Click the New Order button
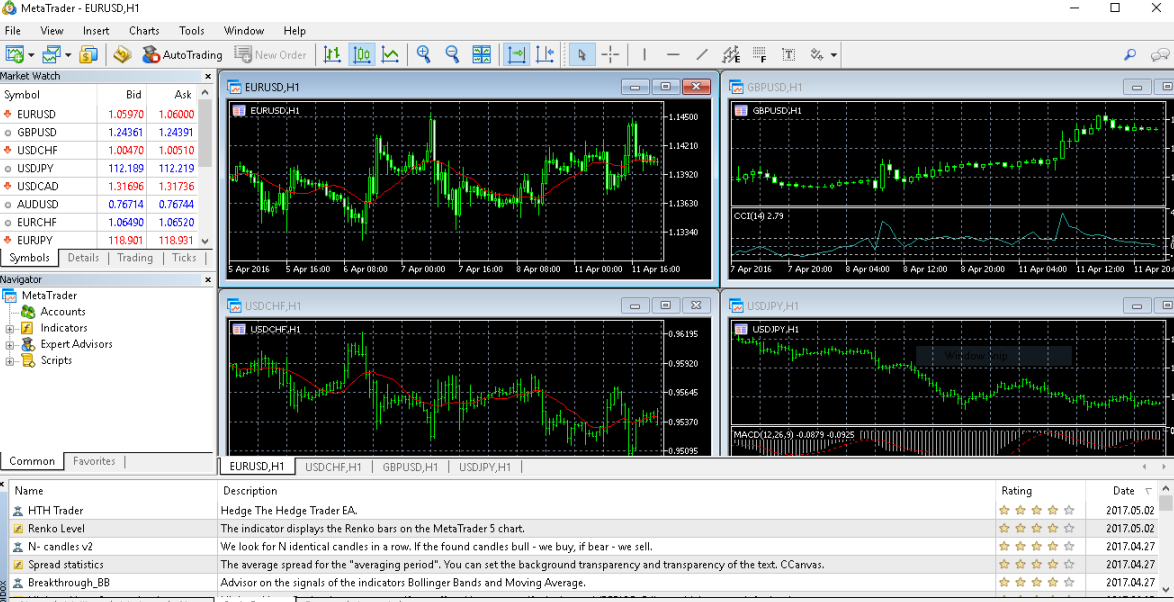Image resolution: width=1174 pixels, height=602 pixels. point(270,55)
